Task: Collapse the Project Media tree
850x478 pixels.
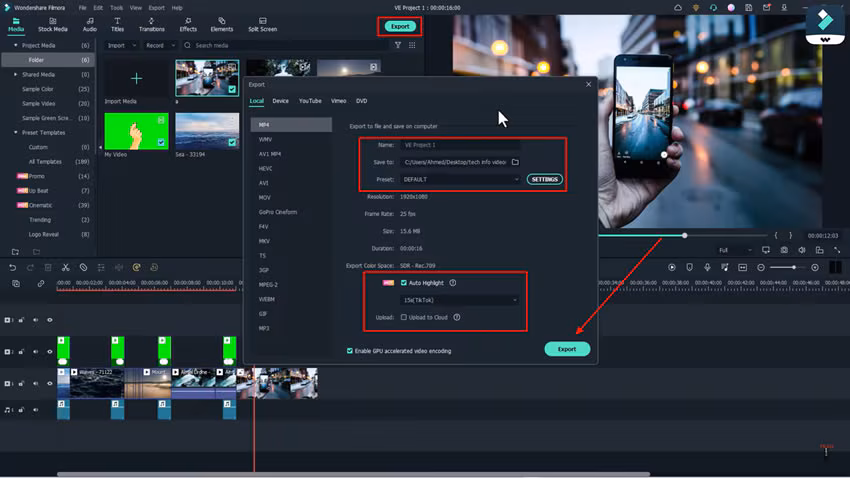Action: (x=15, y=46)
